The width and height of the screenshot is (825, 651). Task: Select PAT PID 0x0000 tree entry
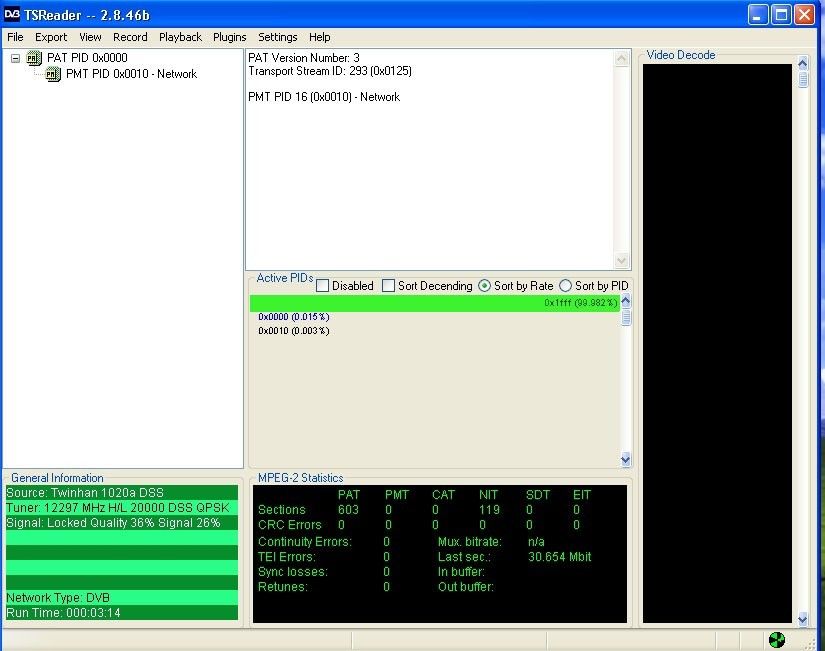coord(87,58)
